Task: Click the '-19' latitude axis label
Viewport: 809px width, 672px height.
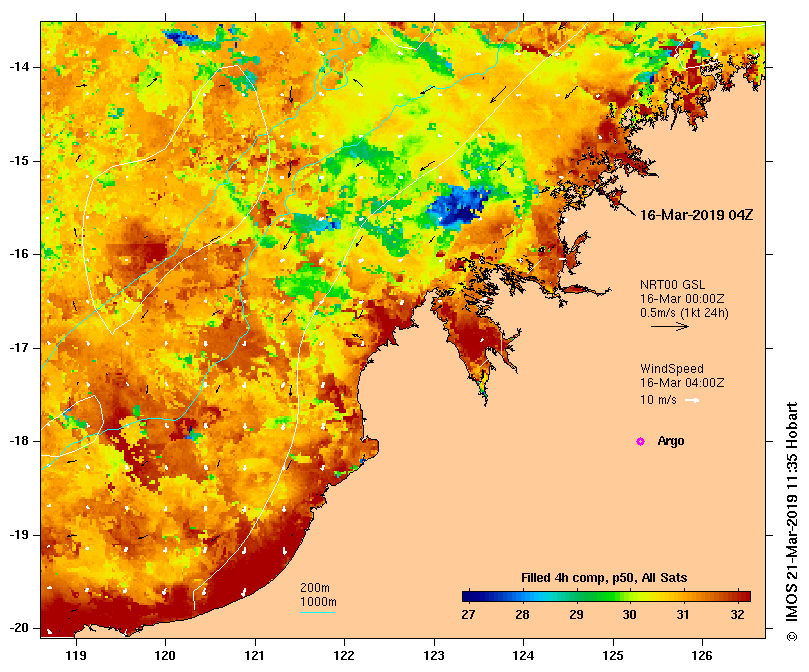Action: coord(19,535)
